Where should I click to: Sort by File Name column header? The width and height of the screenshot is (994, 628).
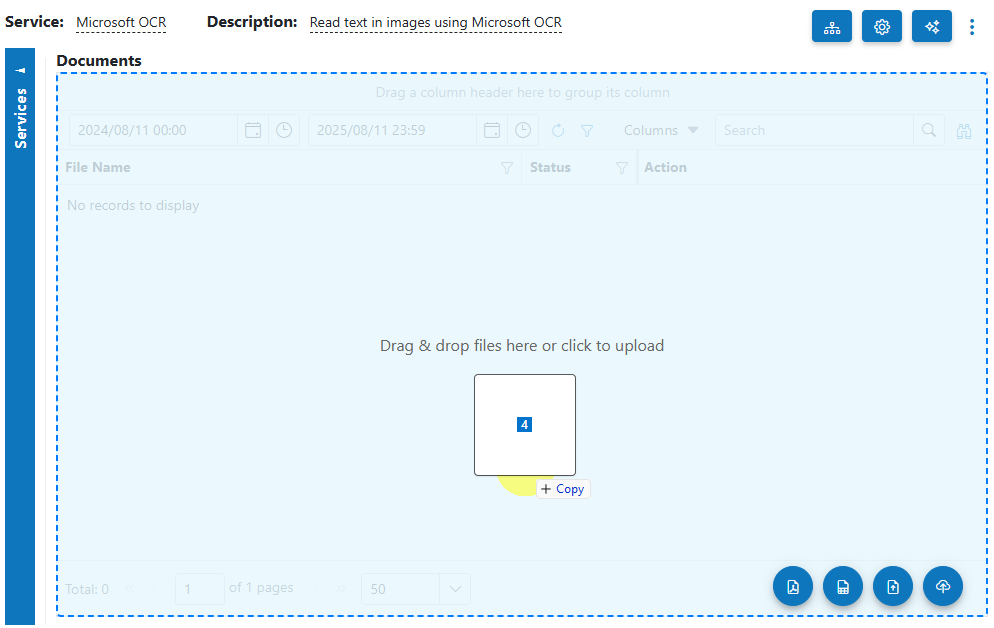(98, 167)
